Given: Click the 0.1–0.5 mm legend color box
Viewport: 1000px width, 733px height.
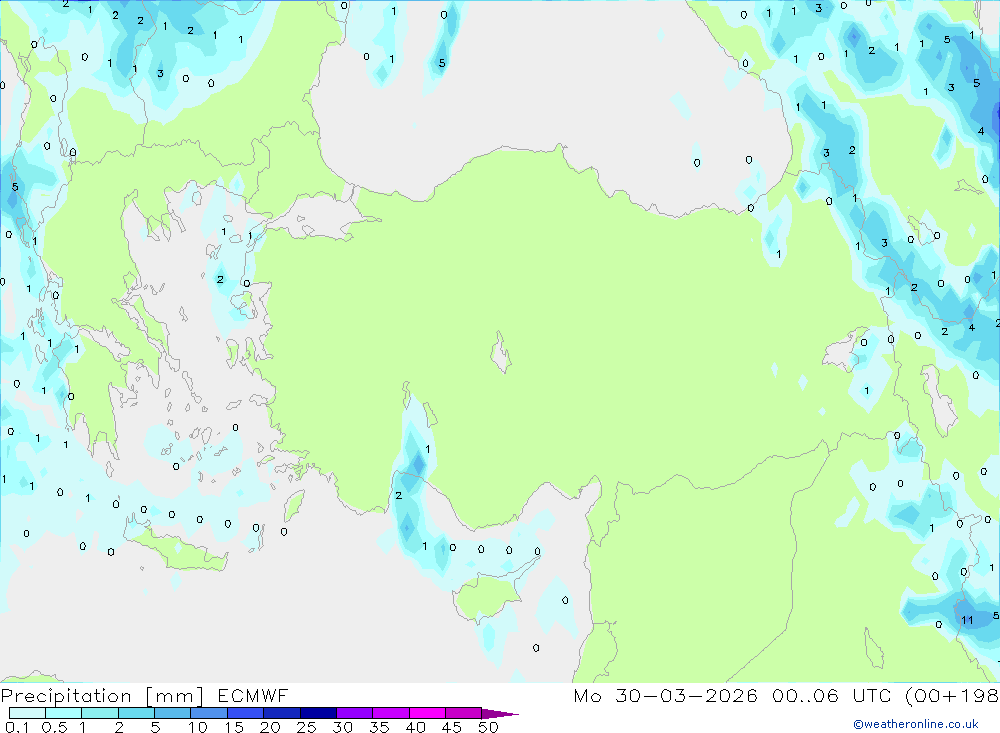Looking at the screenshot, I should point(27,713).
